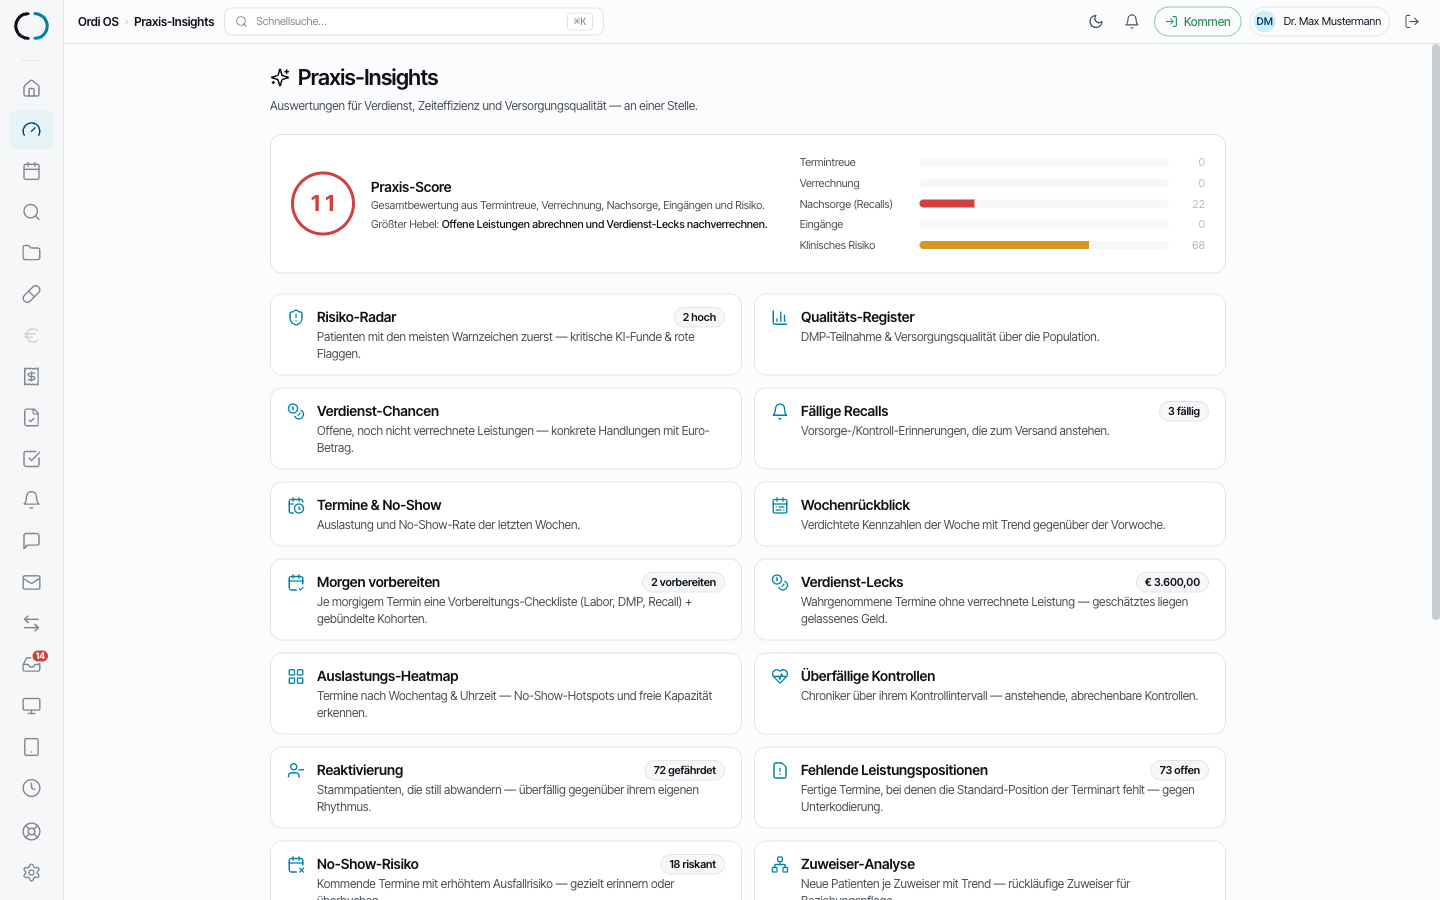This screenshot has height=900, width=1440.
Task: Click the '€ 3.600,00' badge
Action: click(x=1172, y=582)
